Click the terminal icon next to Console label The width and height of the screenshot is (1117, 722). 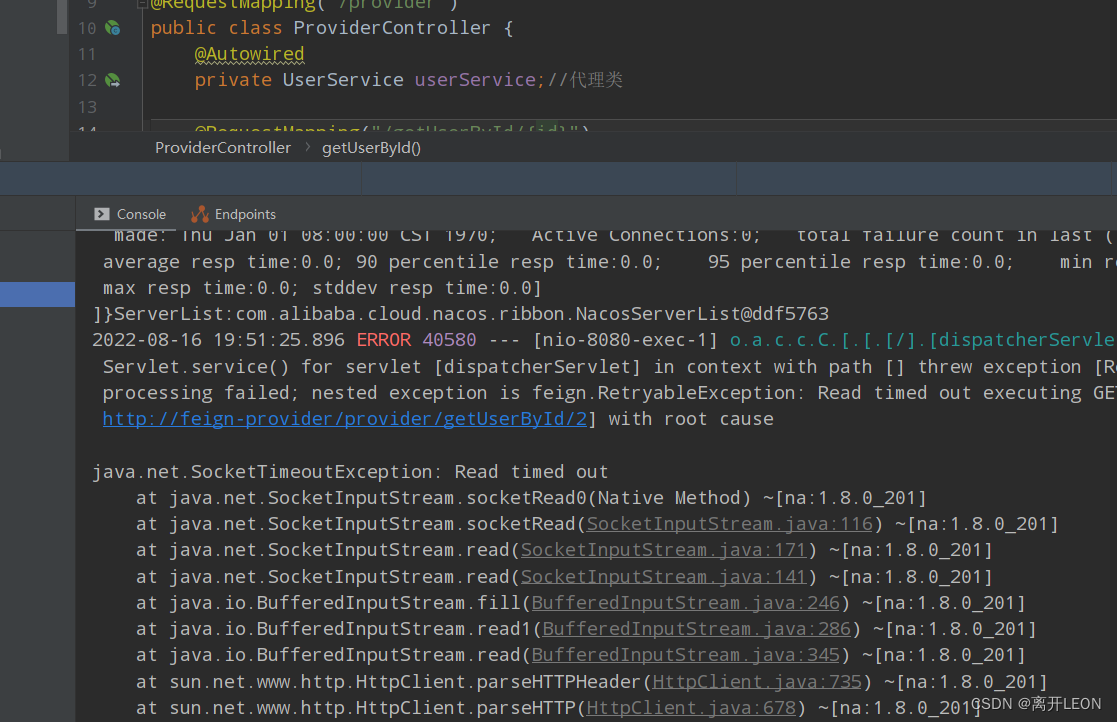[102, 214]
